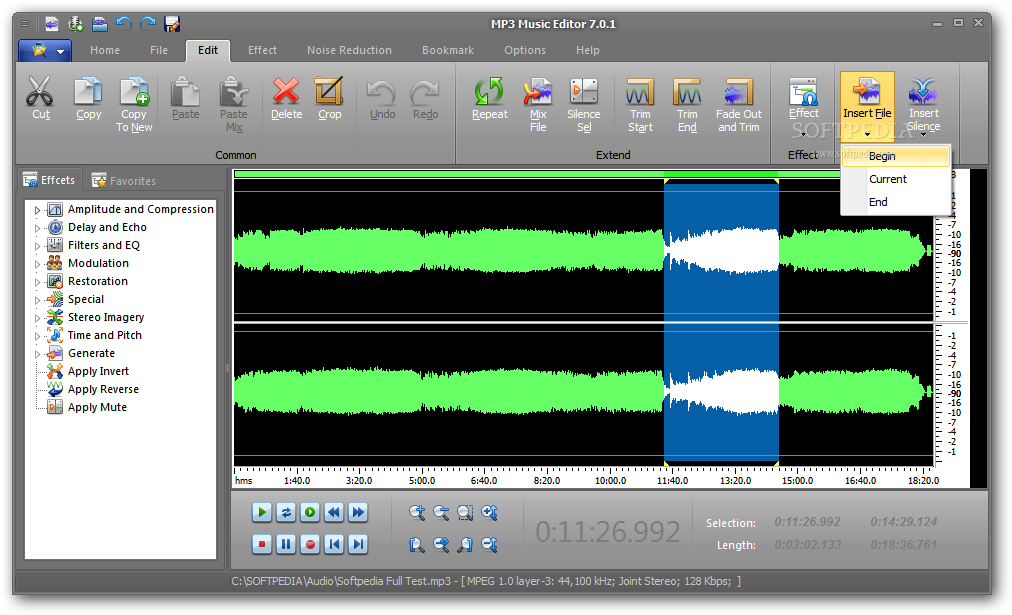Click the Undo ribbon button
The height and width of the screenshot is (615, 1012).
382,98
